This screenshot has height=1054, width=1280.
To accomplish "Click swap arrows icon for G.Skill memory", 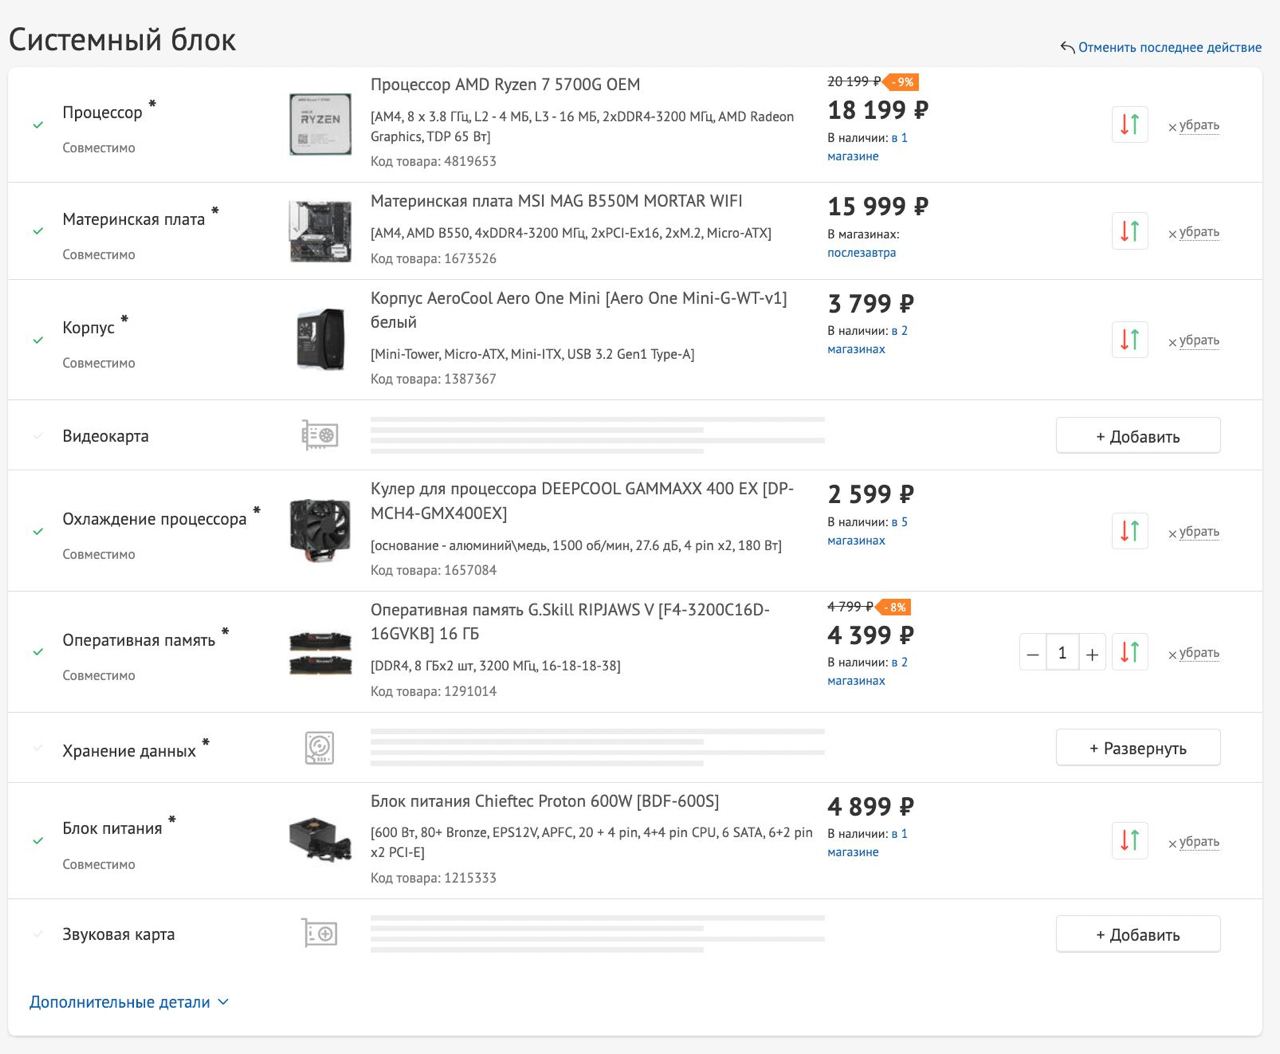I will pyautogui.click(x=1129, y=653).
